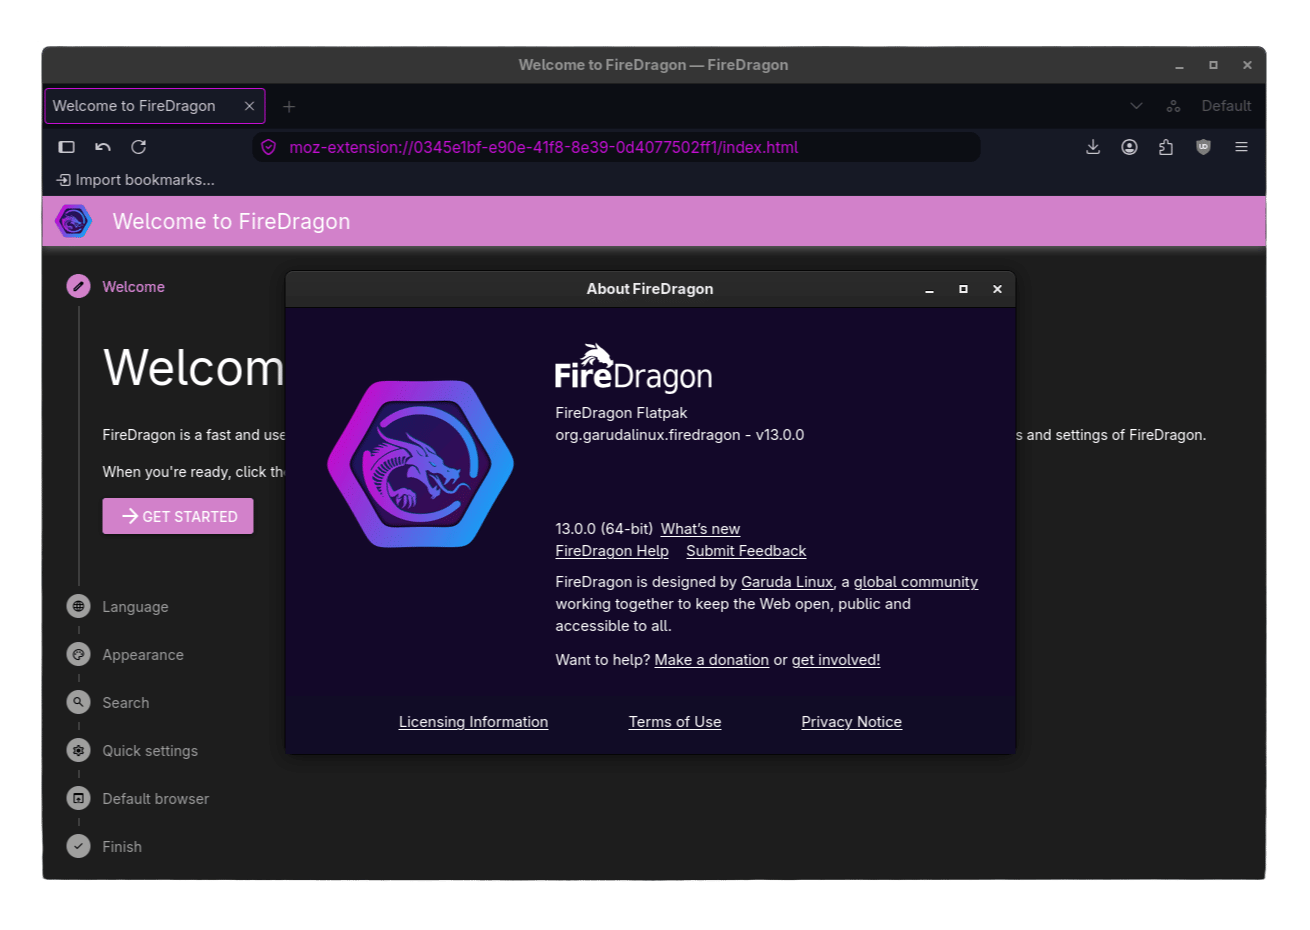Select the Welcome to FireDragon tab
1310x930 pixels.
[x=155, y=106]
